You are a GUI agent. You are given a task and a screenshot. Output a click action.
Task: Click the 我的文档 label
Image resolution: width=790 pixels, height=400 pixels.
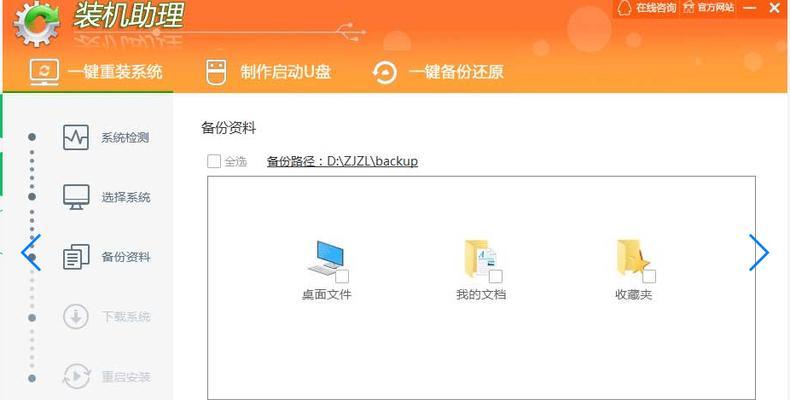coord(481,294)
